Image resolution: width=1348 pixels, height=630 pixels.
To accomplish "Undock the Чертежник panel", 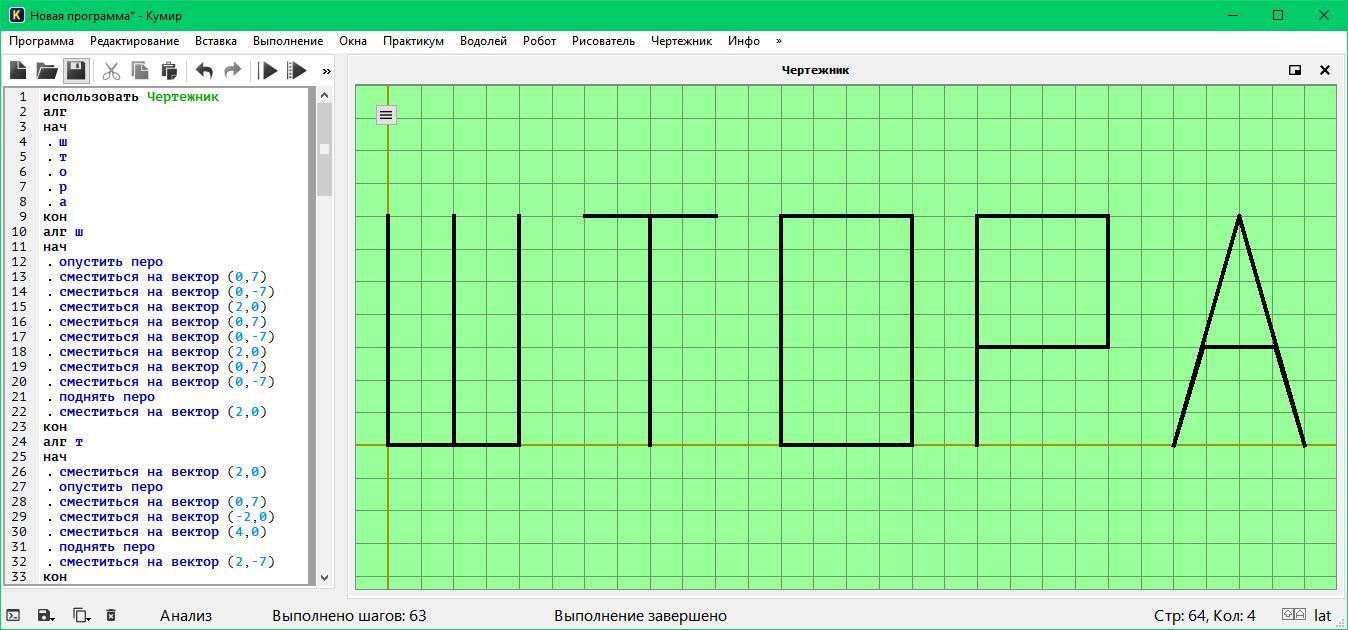I will [x=1295, y=70].
